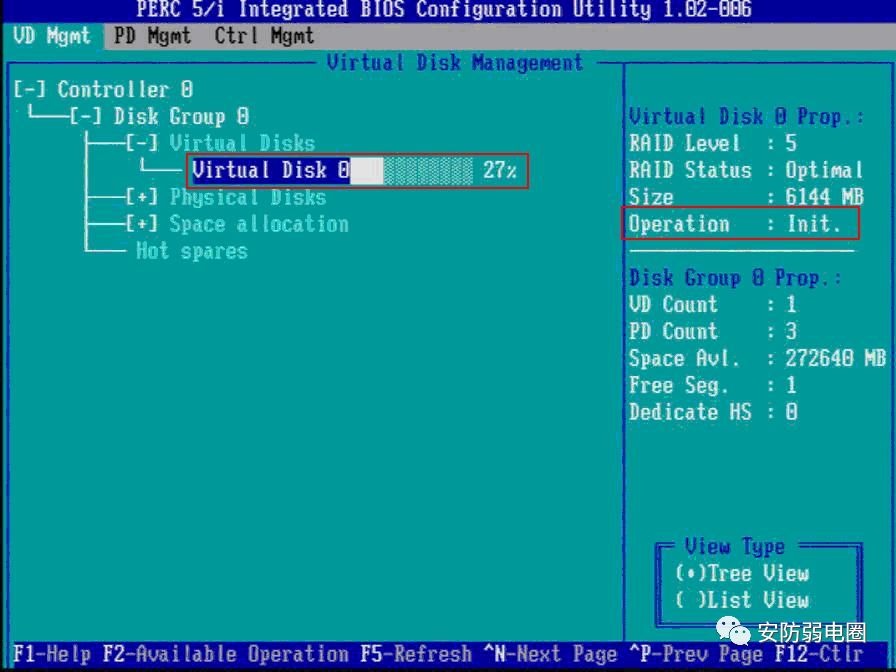This screenshot has width=896, height=672.
Task: Click the Size 6144 MB value
Action: 824,197
